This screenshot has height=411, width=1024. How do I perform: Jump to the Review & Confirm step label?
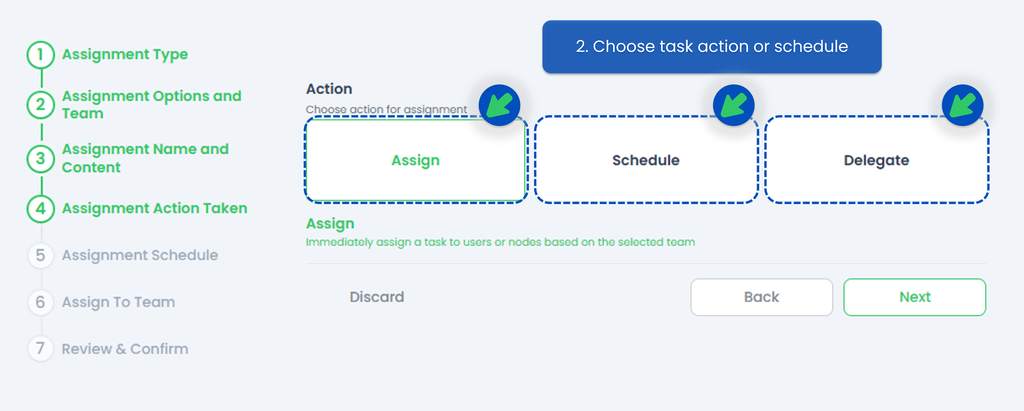125,349
